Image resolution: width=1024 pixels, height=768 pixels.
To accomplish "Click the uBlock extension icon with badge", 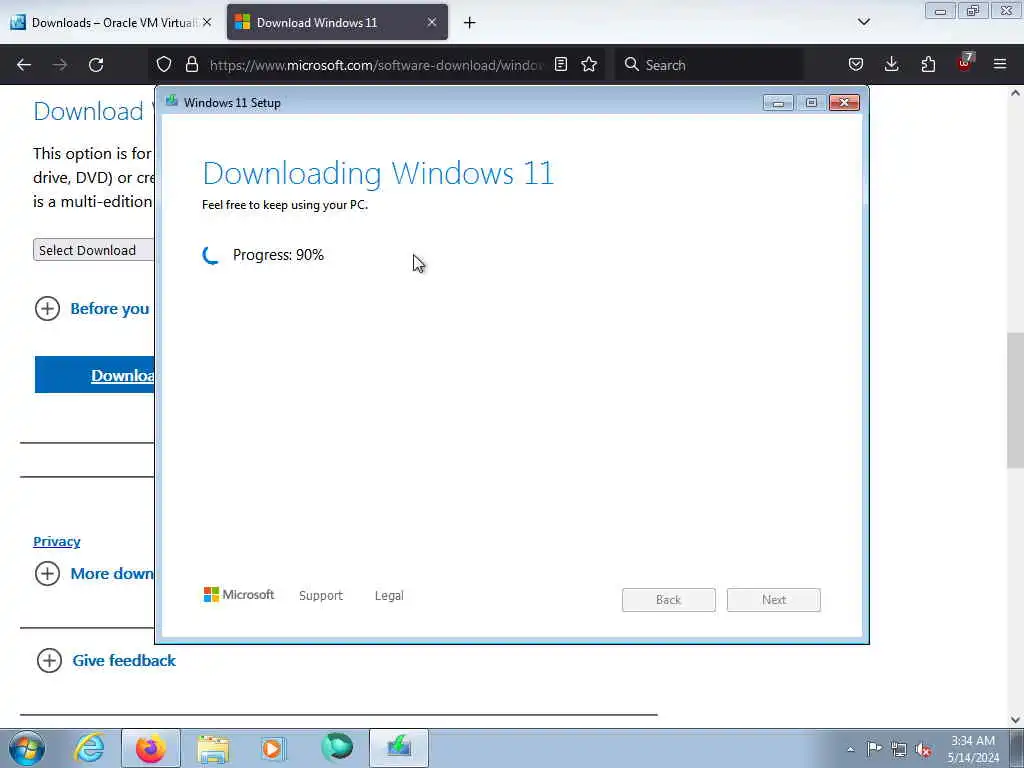I will click(965, 63).
